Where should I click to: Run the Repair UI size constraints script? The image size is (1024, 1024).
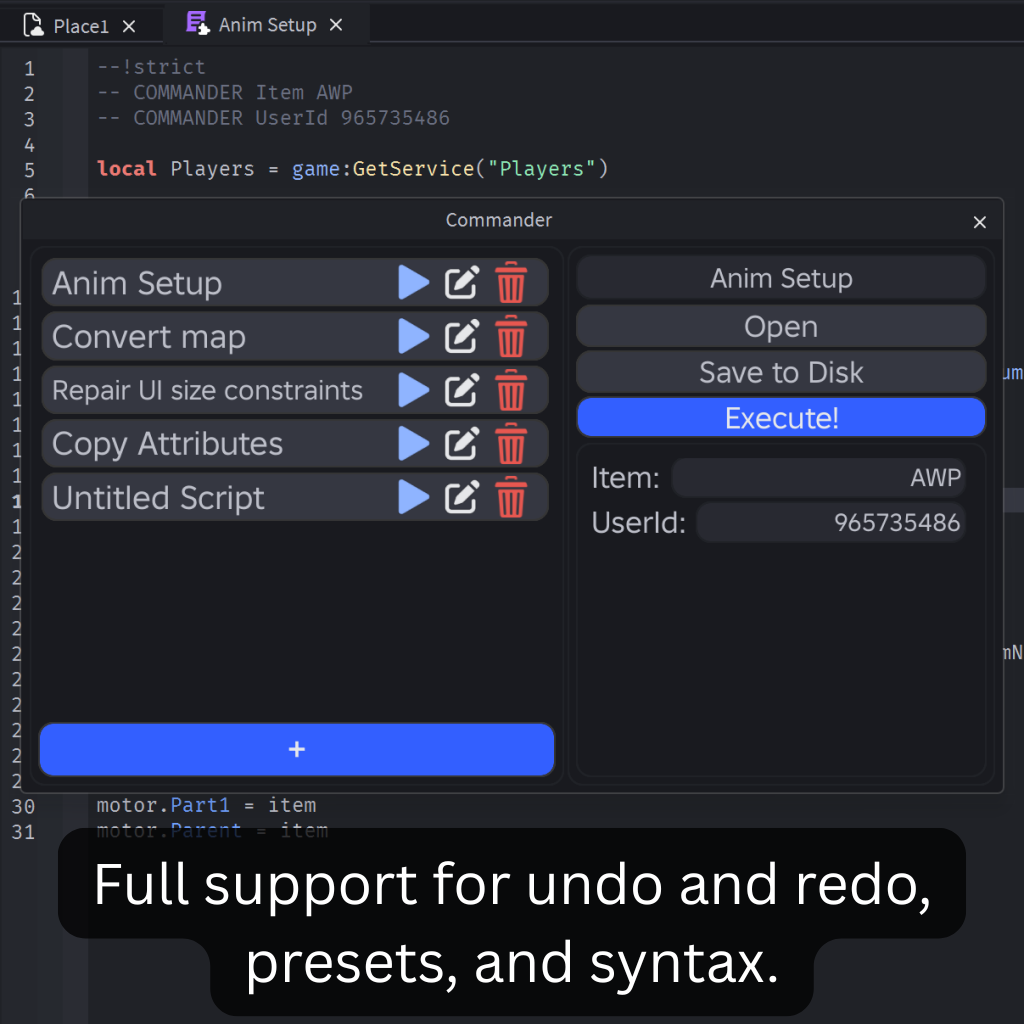(x=413, y=390)
